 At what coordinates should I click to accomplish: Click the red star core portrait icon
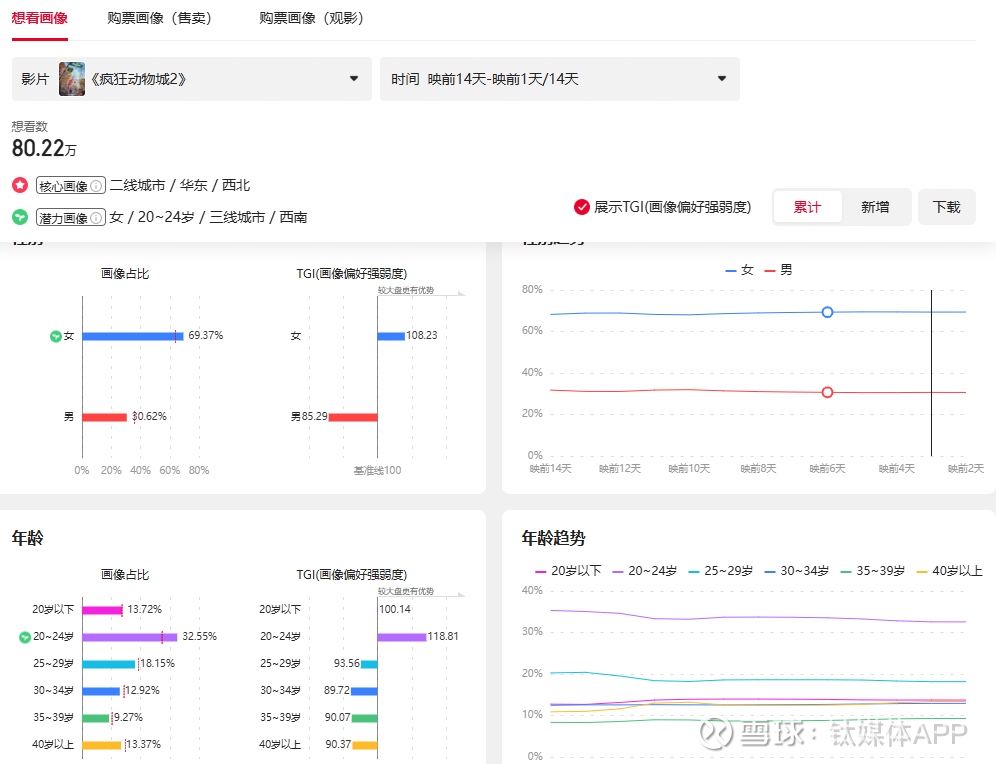(x=20, y=186)
